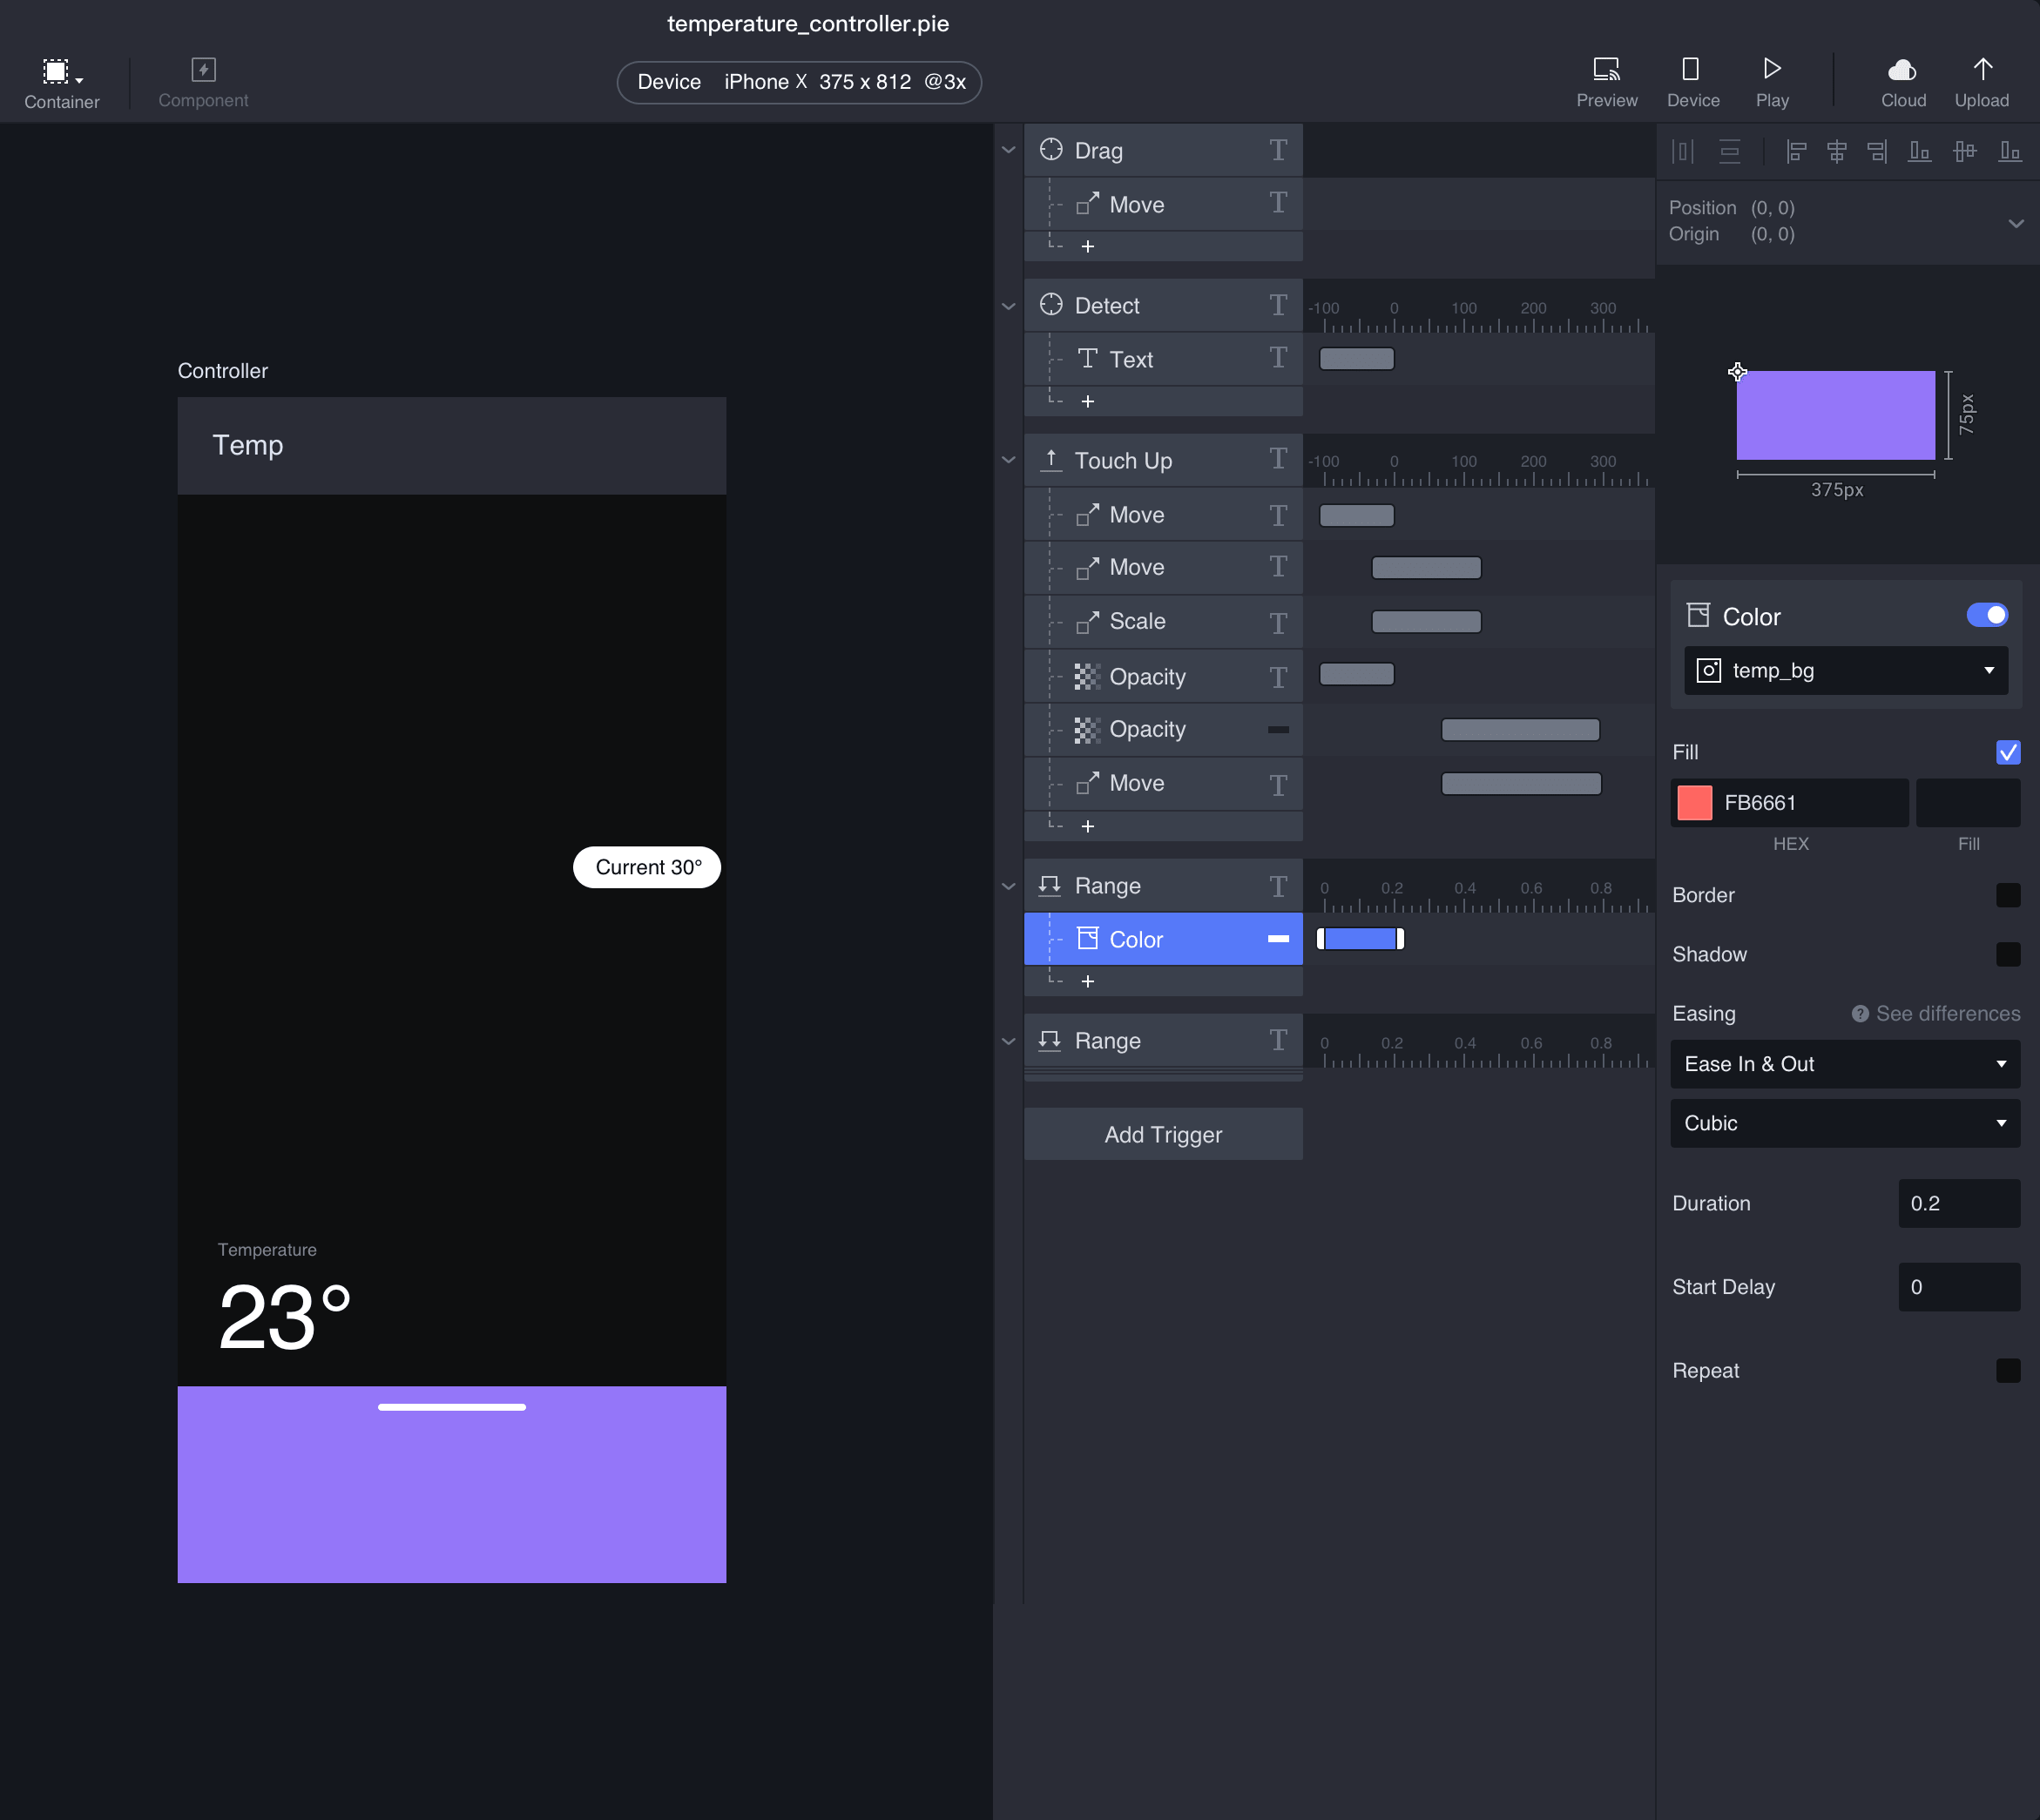Open the Cloud icon
2040x1820 pixels.
click(x=1902, y=70)
